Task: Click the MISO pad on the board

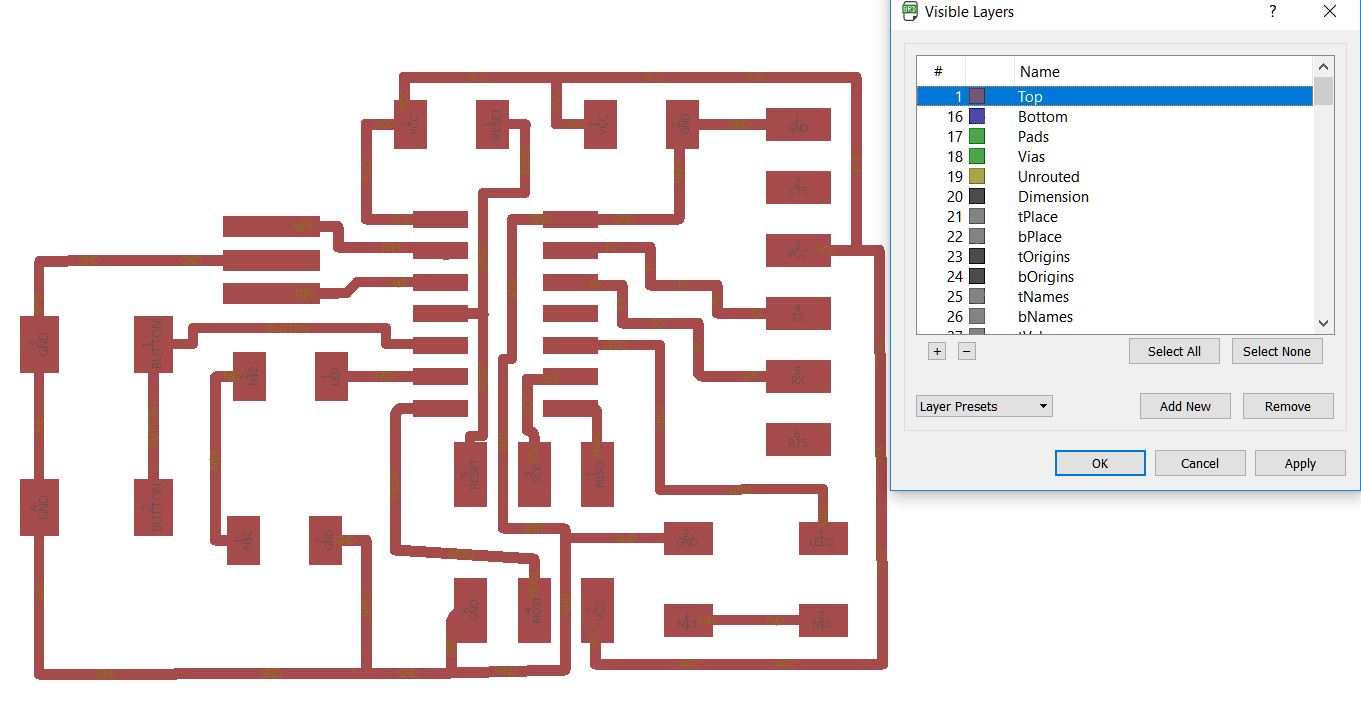Action: tap(598, 474)
